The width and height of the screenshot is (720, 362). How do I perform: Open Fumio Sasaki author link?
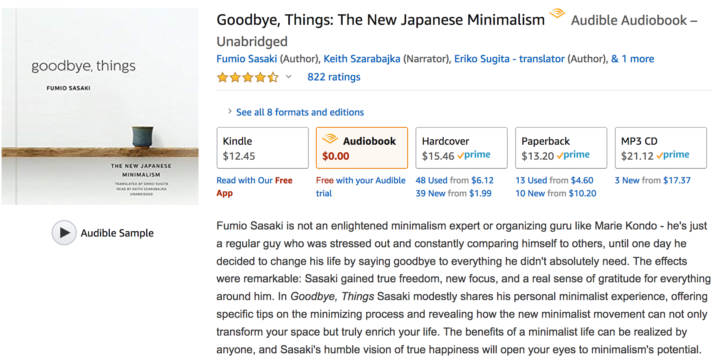click(x=247, y=59)
